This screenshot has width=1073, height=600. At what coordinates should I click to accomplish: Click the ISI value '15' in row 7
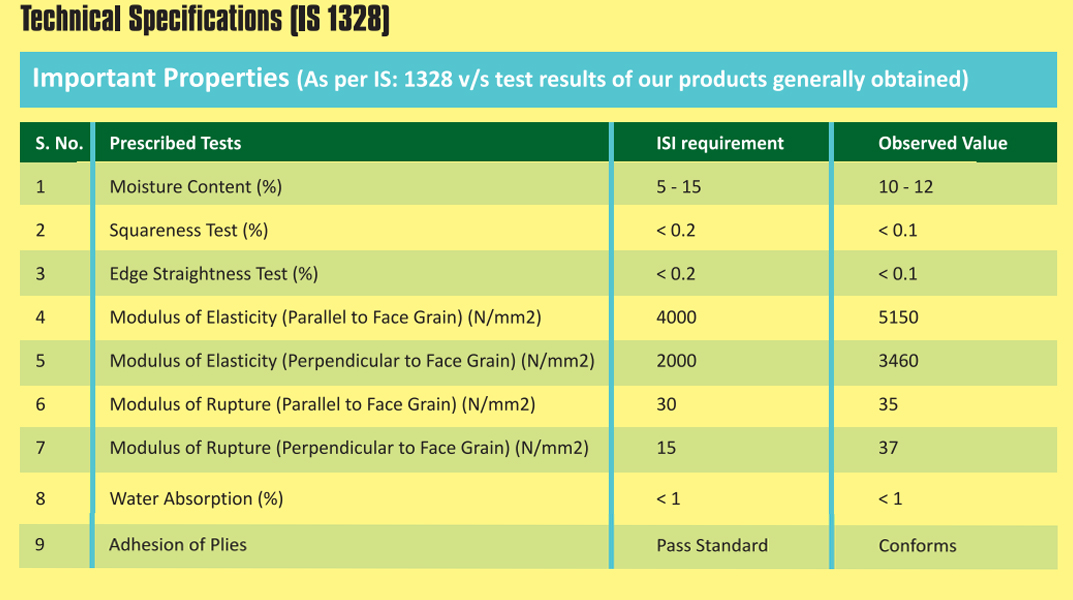tap(667, 448)
